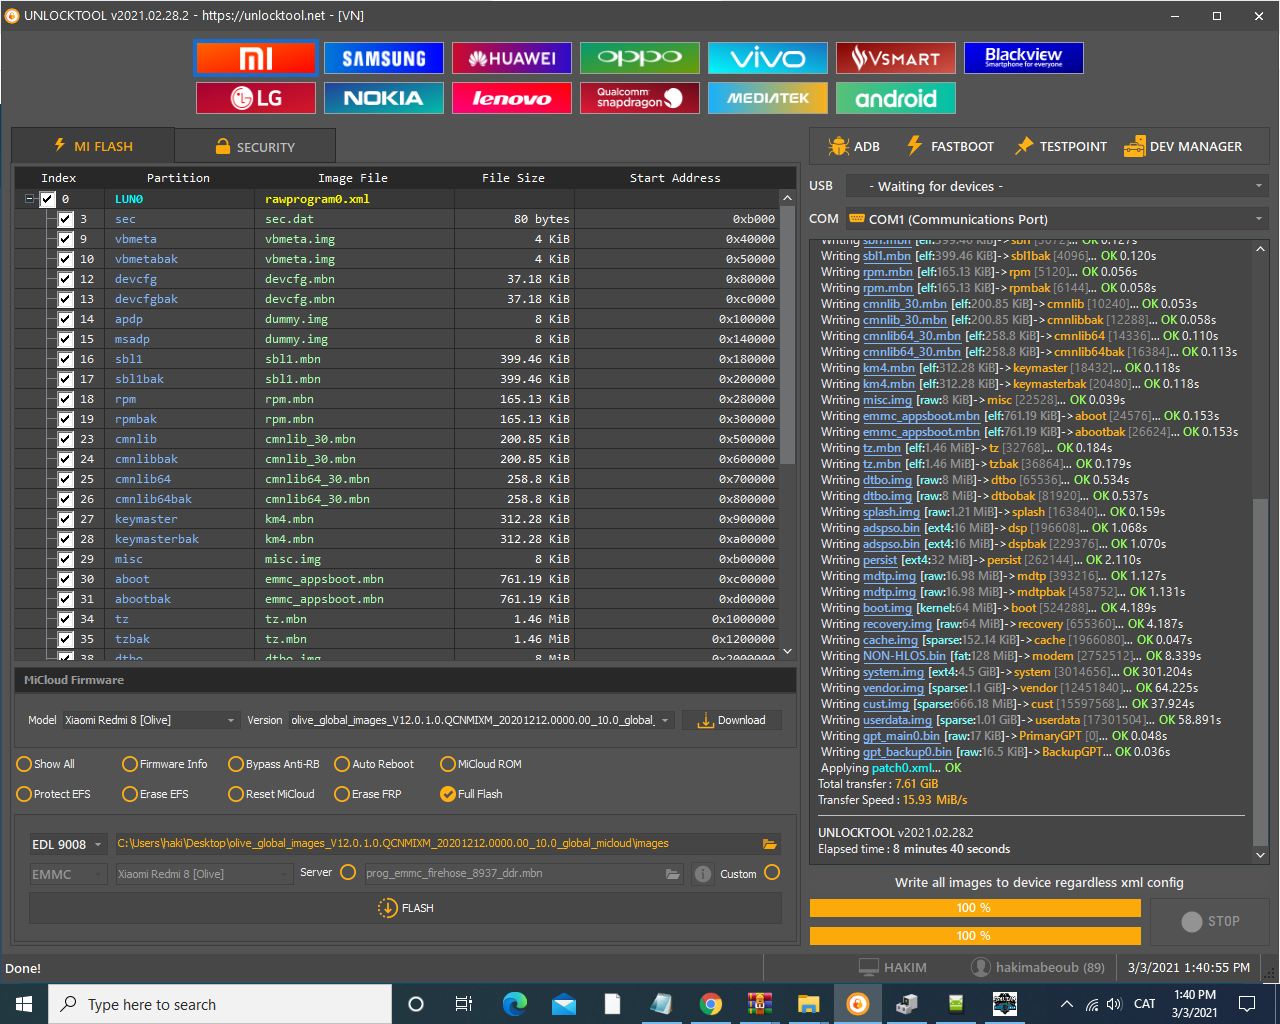1280x1024 pixels.
Task: Click the Windows search box
Action: pyautogui.click(x=220, y=1004)
